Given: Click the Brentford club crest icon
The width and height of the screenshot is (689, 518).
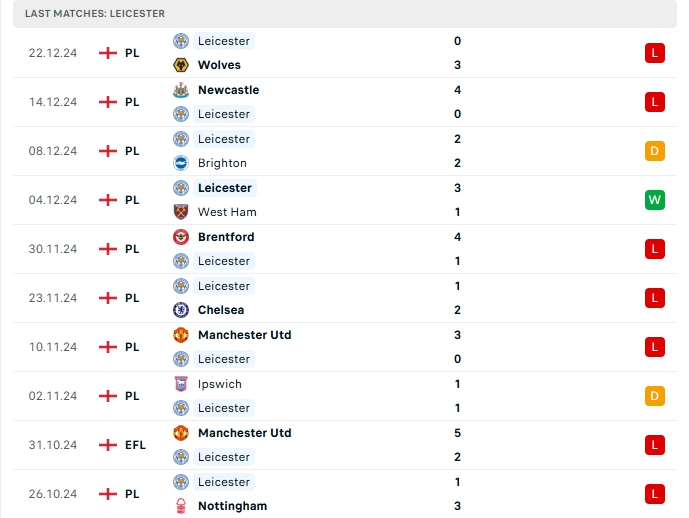Looking at the screenshot, I should (181, 237).
